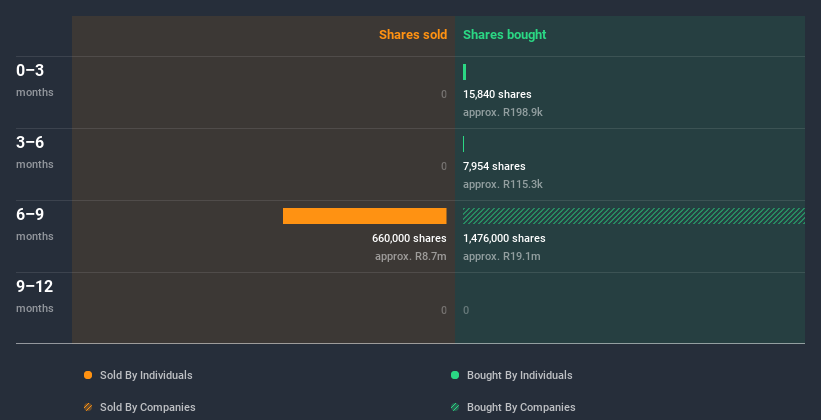
Task: Click the green Bought By Individuals legend dot
Action: tap(455, 375)
